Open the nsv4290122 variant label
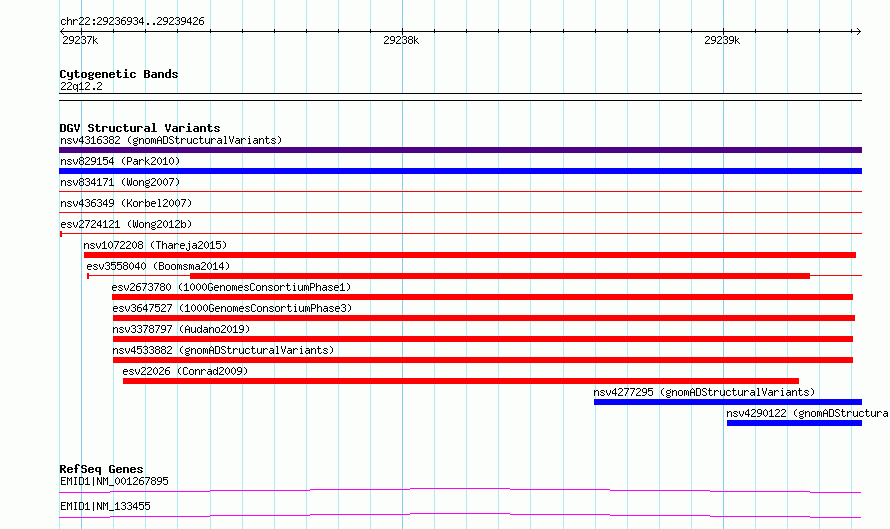 pos(807,413)
